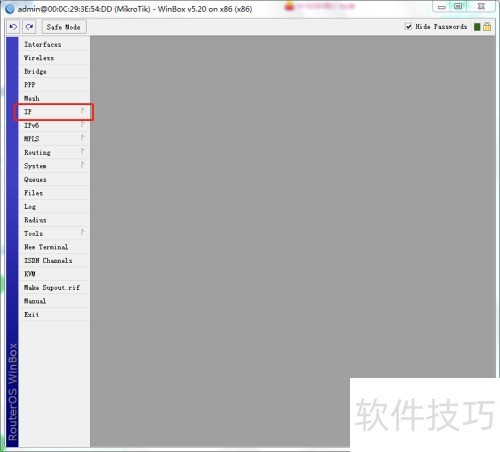
Task: Expand the Tools submenu arrow
Action: coord(83,232)
